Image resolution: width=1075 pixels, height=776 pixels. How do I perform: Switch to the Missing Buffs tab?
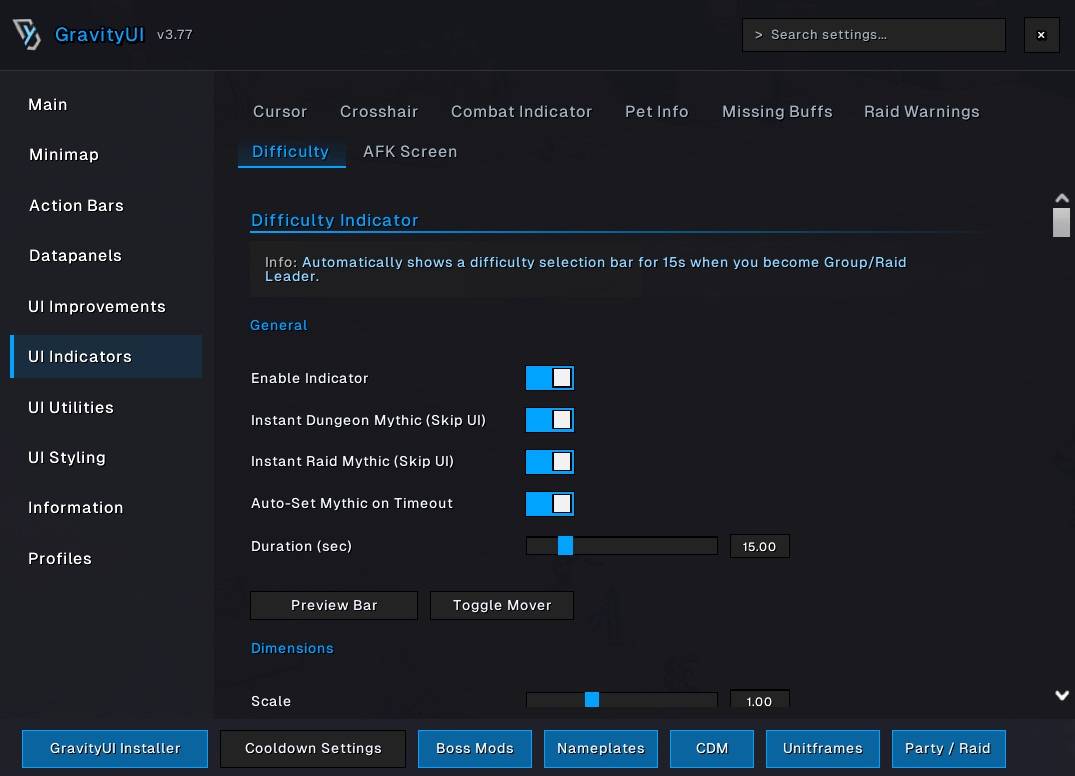click(777, 112)
